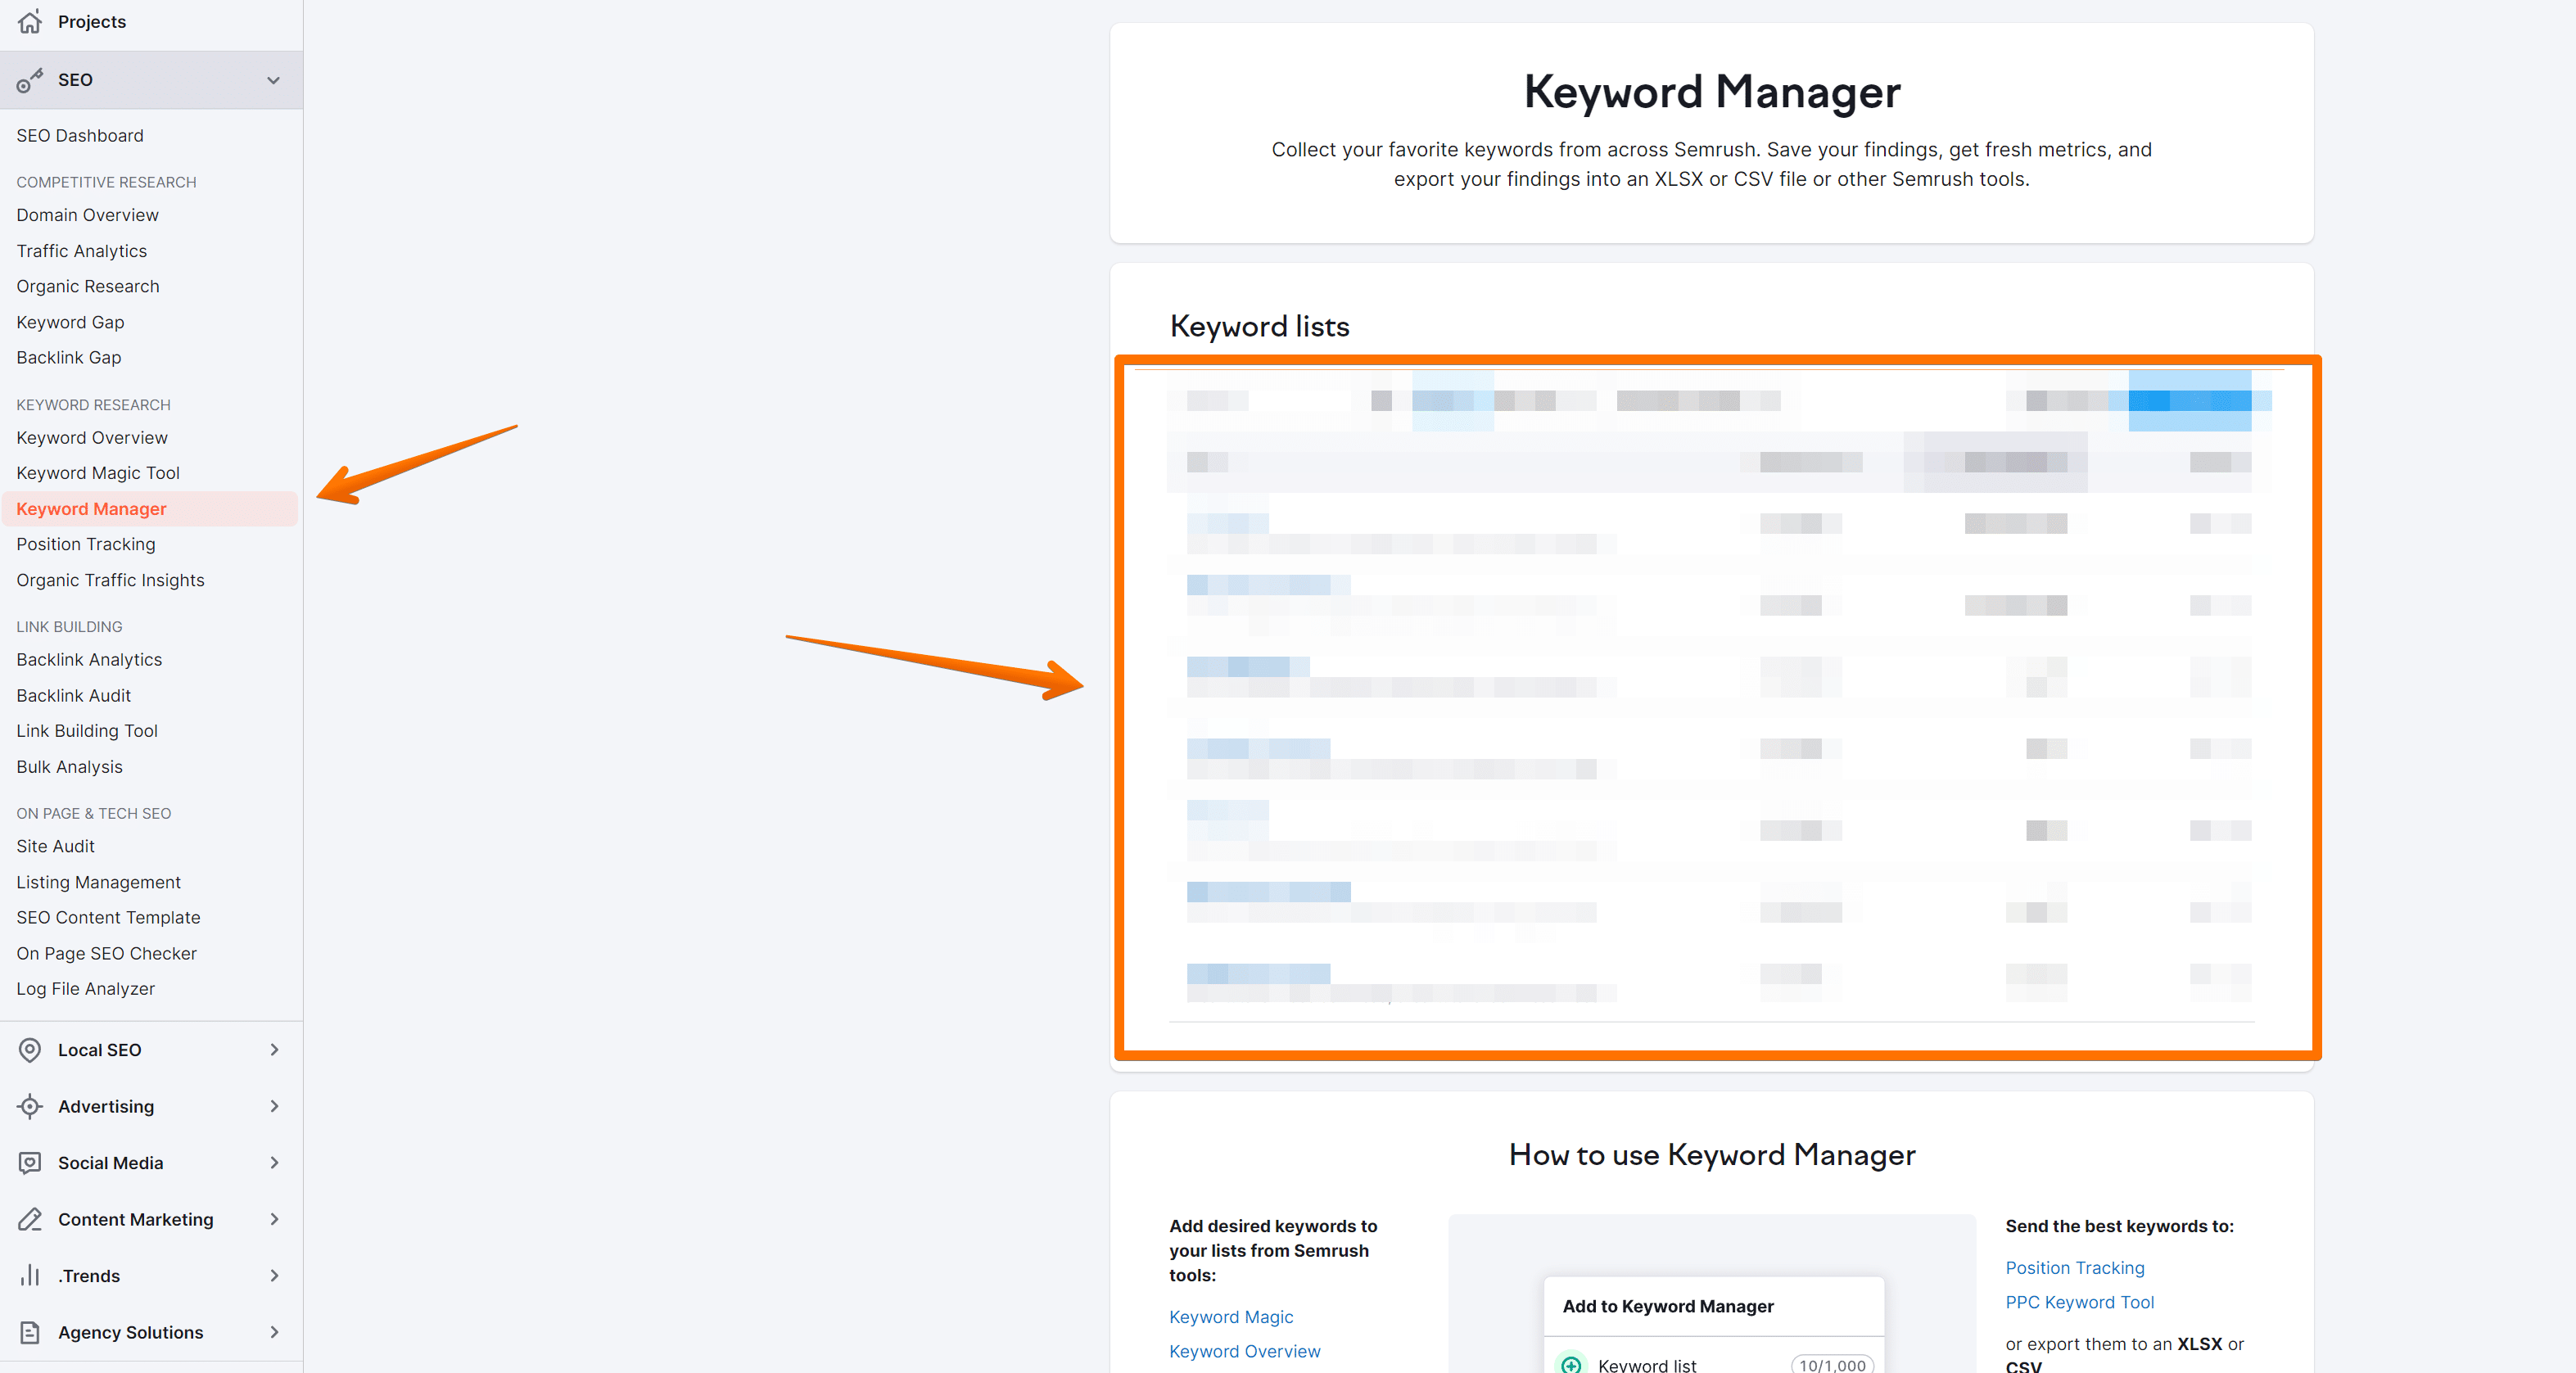Open Position Tracking in sidebar
Image resolution: width=2576 pixels, height=1373 pixels.
tap(86, 545)
